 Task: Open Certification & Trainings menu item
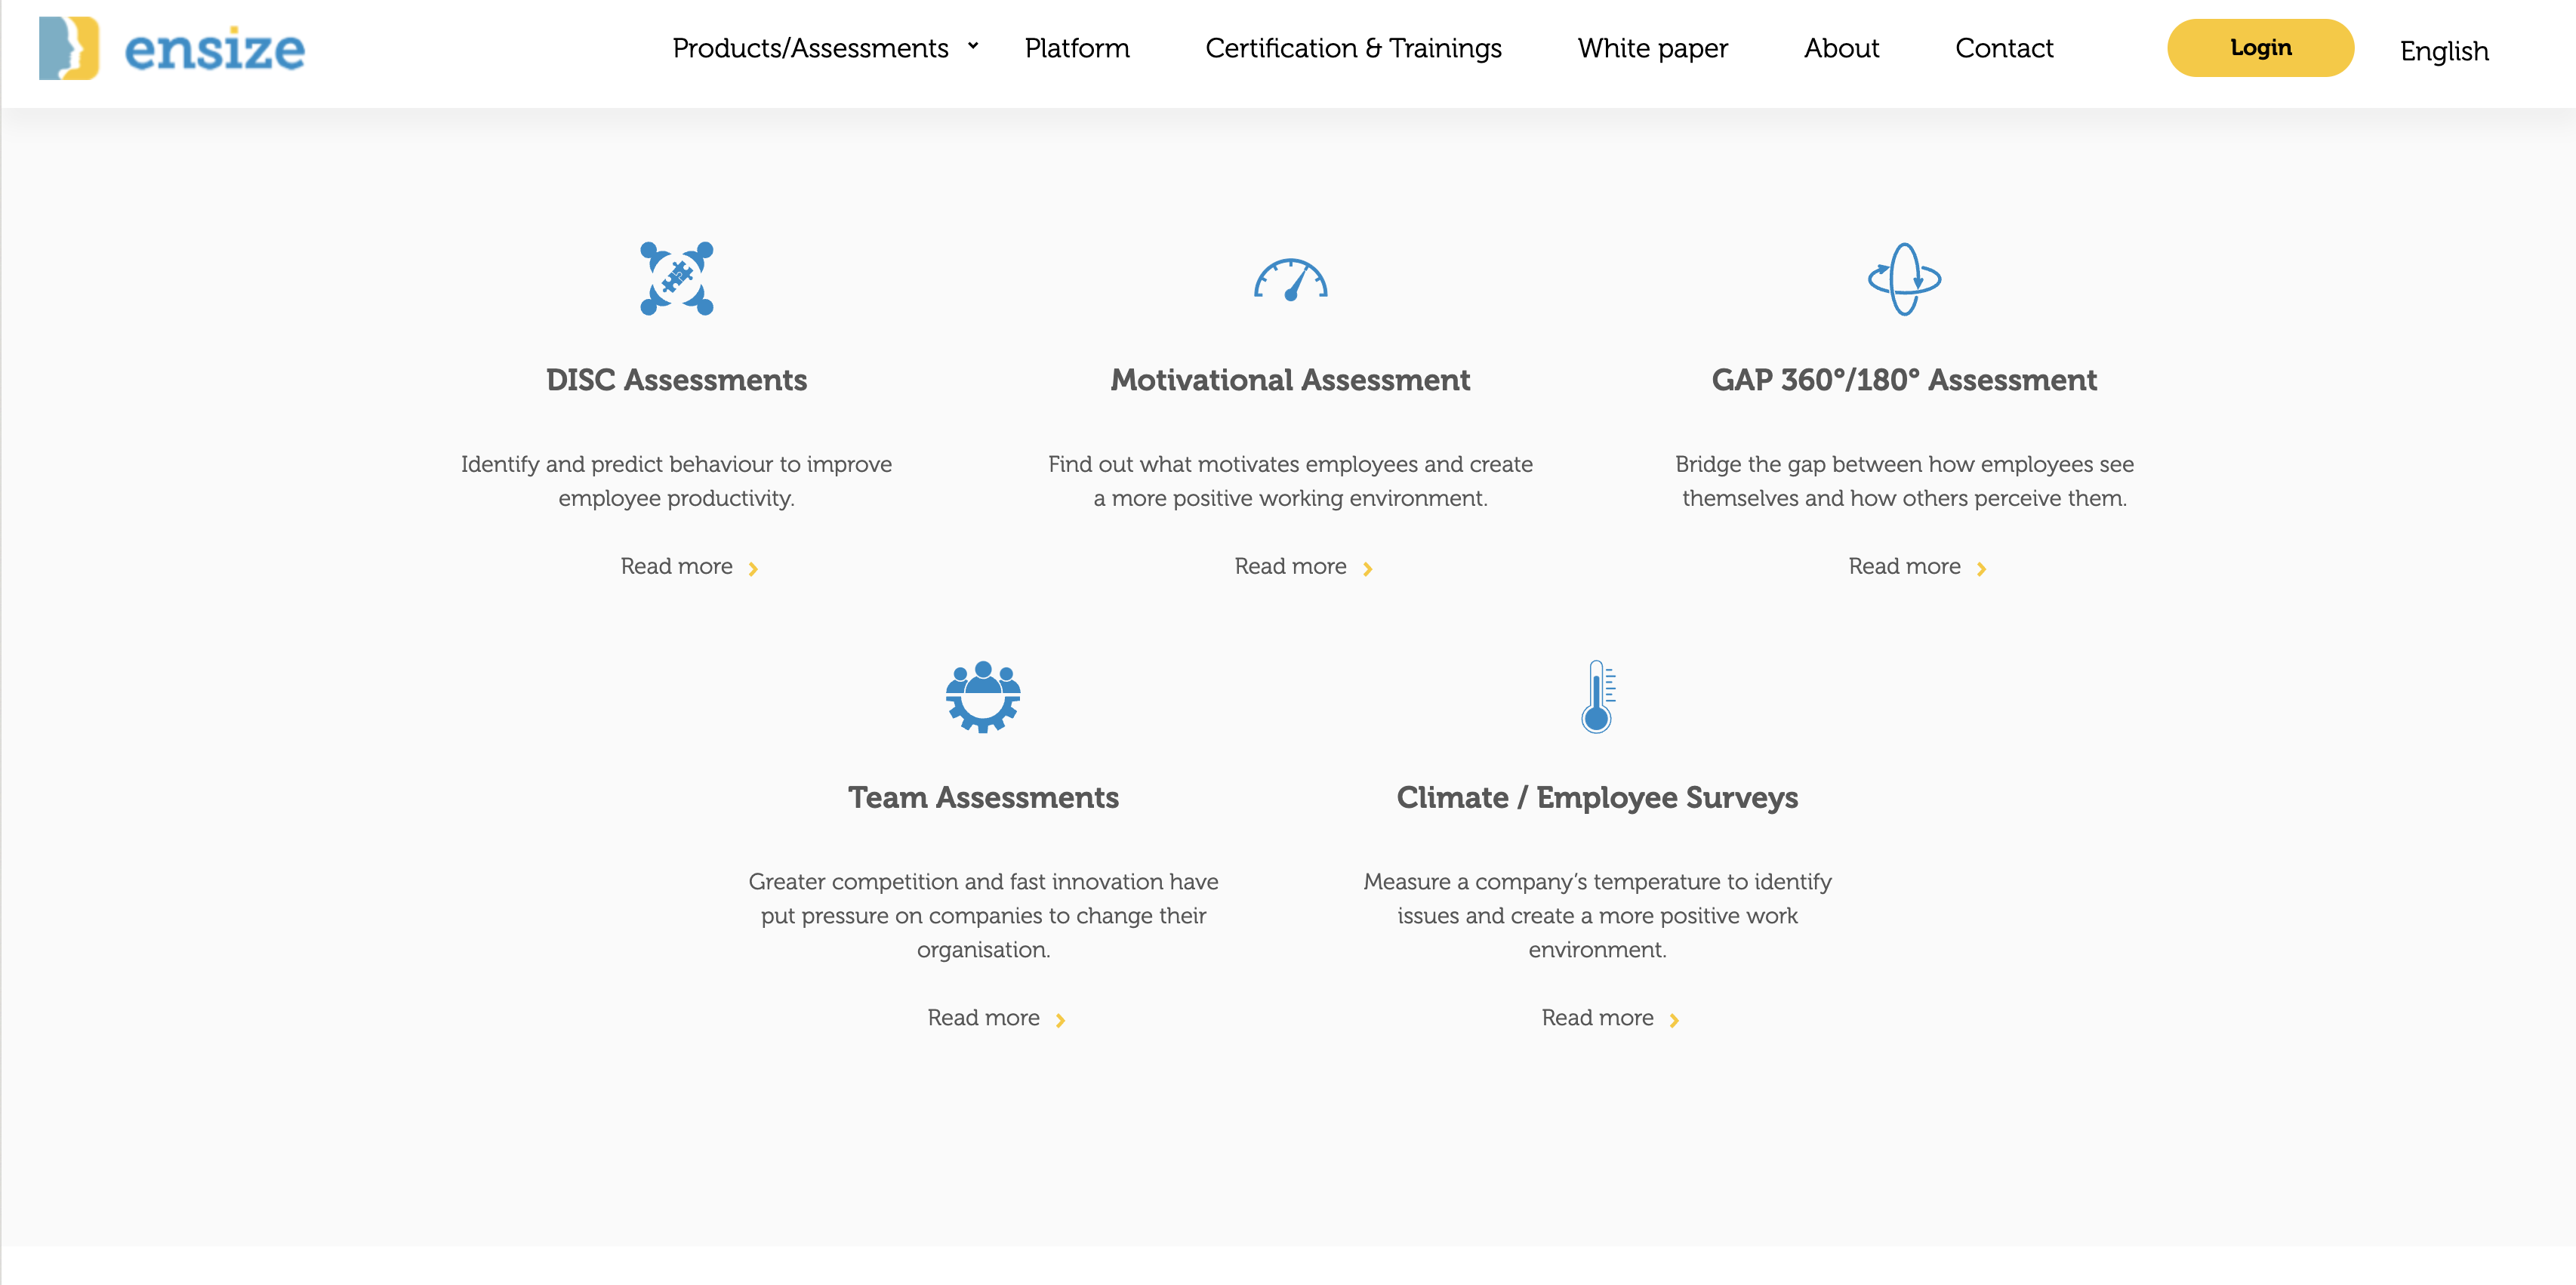coord(1353,48)
